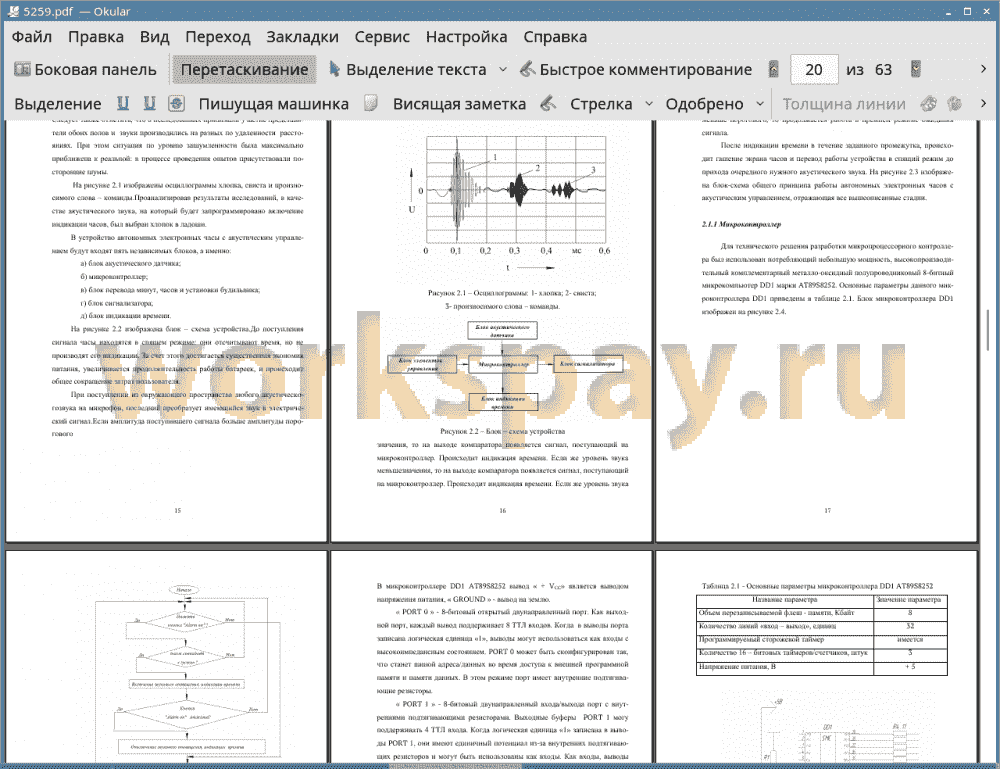Activate Перетаскивание browse mode
This screenshot has height=769, width=1000.
click(244, 70)
